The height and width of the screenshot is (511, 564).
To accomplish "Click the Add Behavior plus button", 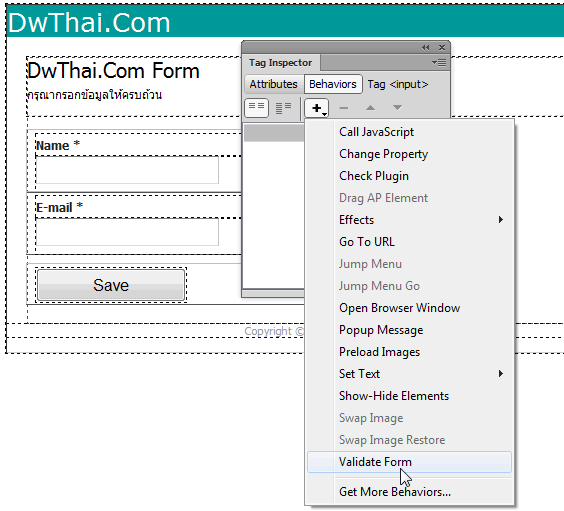I will click(317, 108).
